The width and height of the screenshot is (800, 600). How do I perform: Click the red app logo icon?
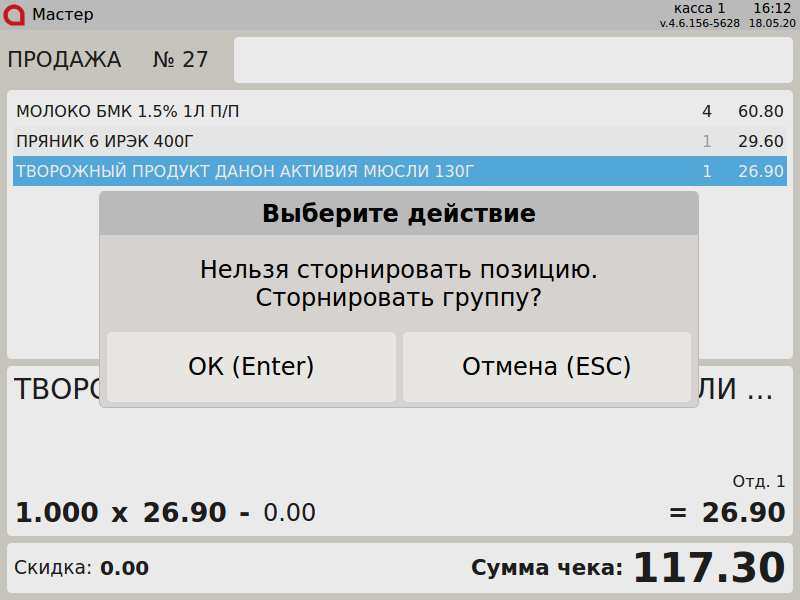tap(16, 14)
